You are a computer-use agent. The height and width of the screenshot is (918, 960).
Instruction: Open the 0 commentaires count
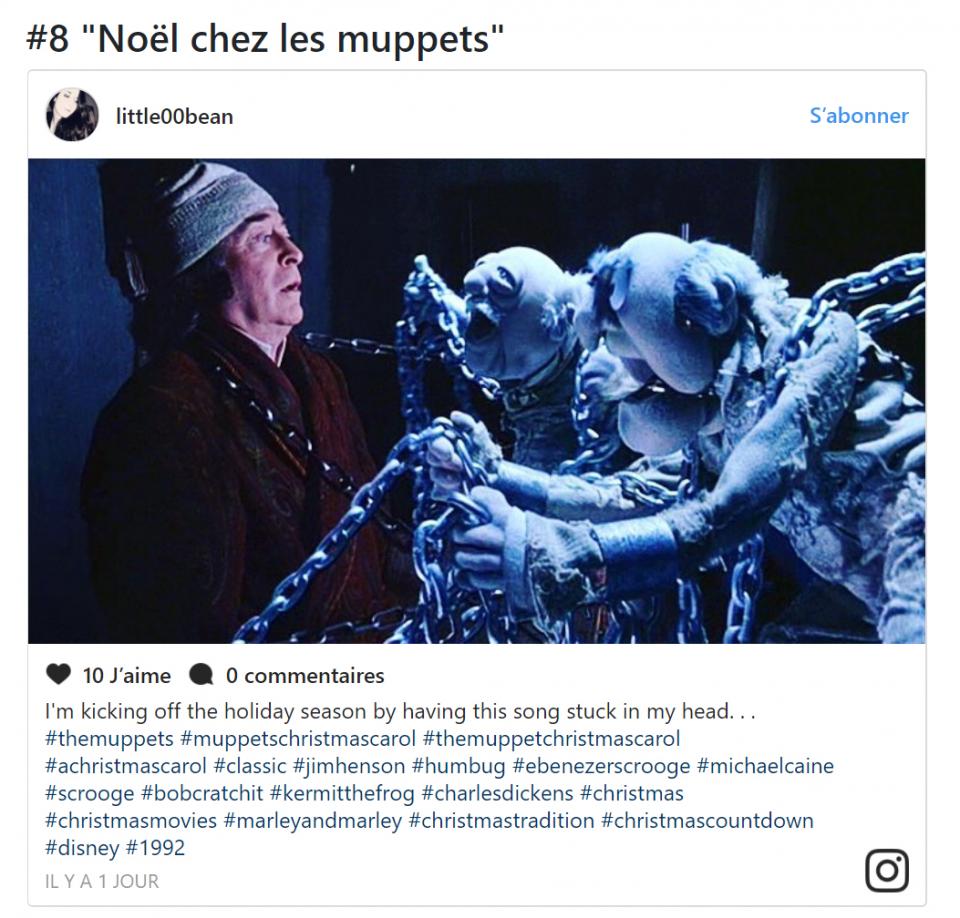[x=305, y=675]
